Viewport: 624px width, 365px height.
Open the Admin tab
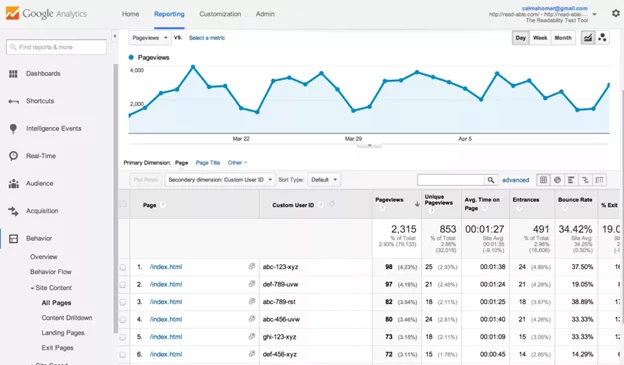pos(265,14)
